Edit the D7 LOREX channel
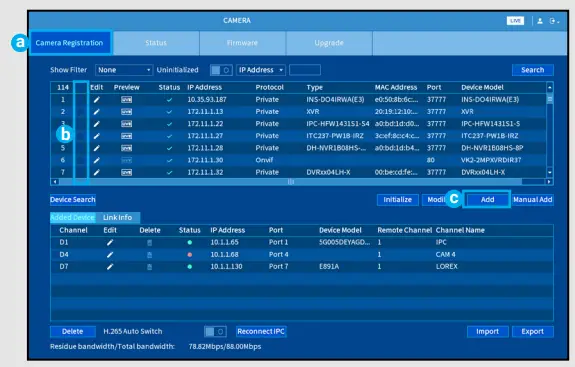Viewport: 575px width, 367px height. coord(110,267)
